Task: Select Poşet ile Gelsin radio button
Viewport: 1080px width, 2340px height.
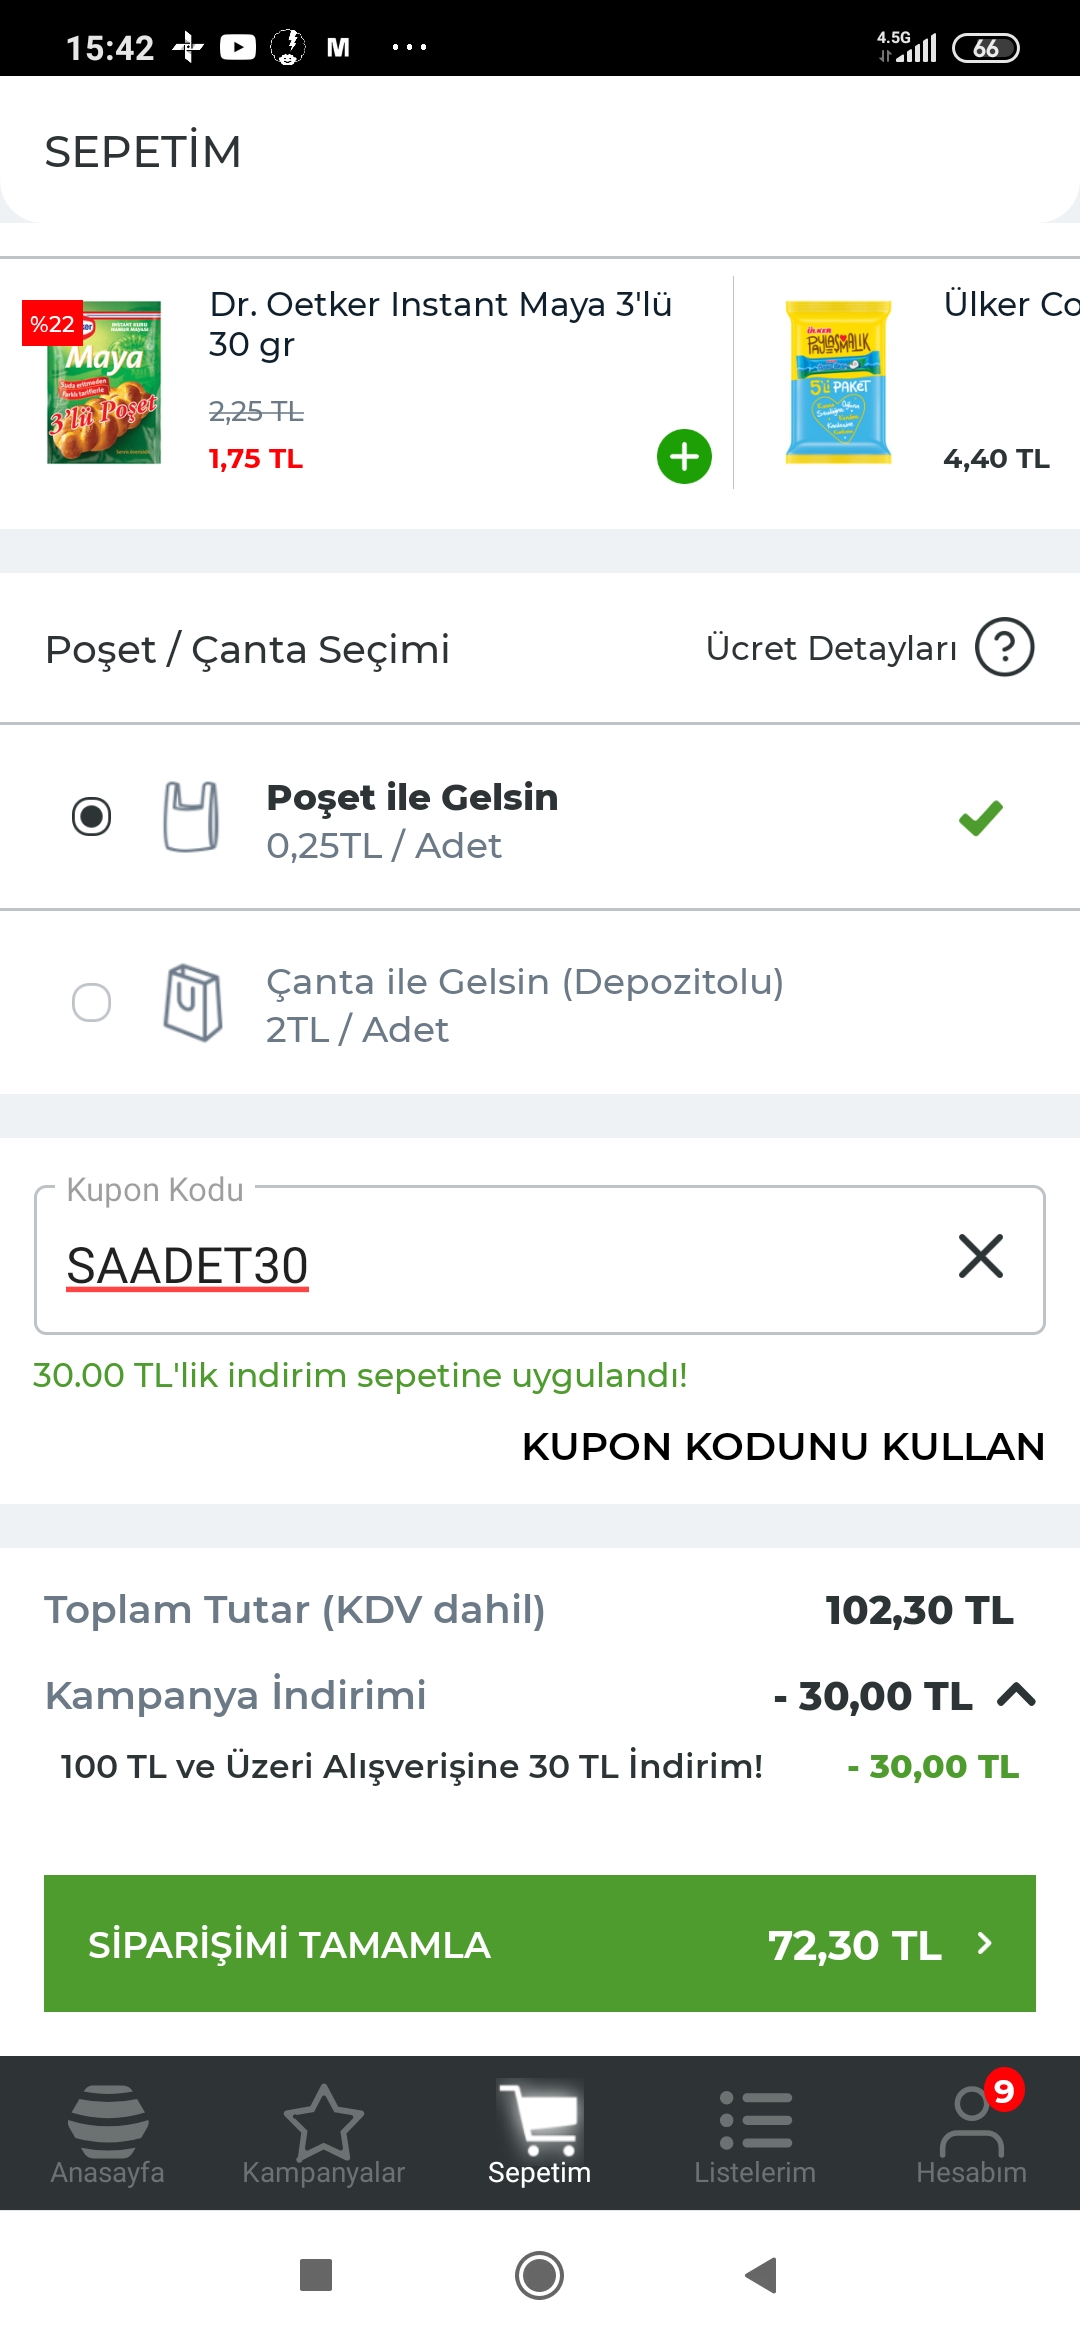Action: (x=91, y=817)
